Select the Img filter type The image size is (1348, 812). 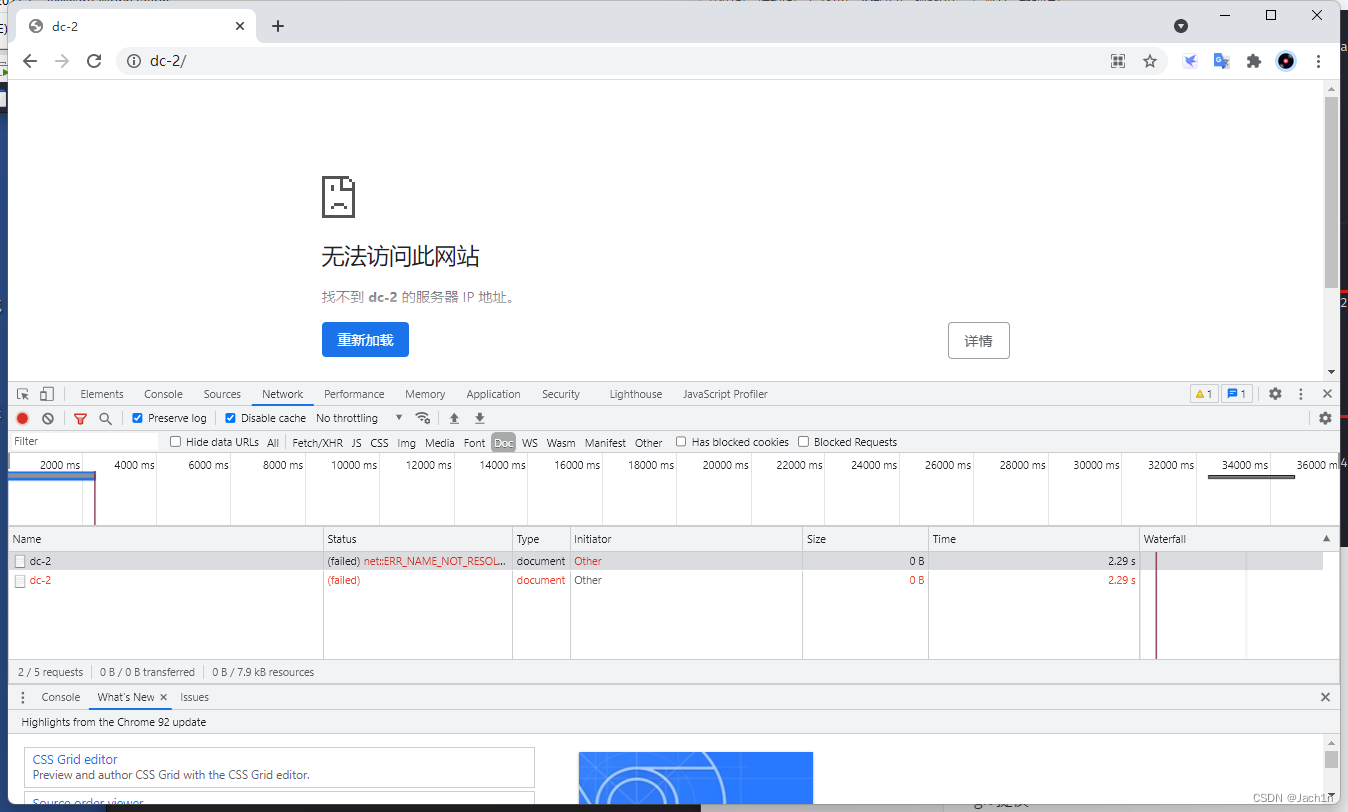pos(406,442)
